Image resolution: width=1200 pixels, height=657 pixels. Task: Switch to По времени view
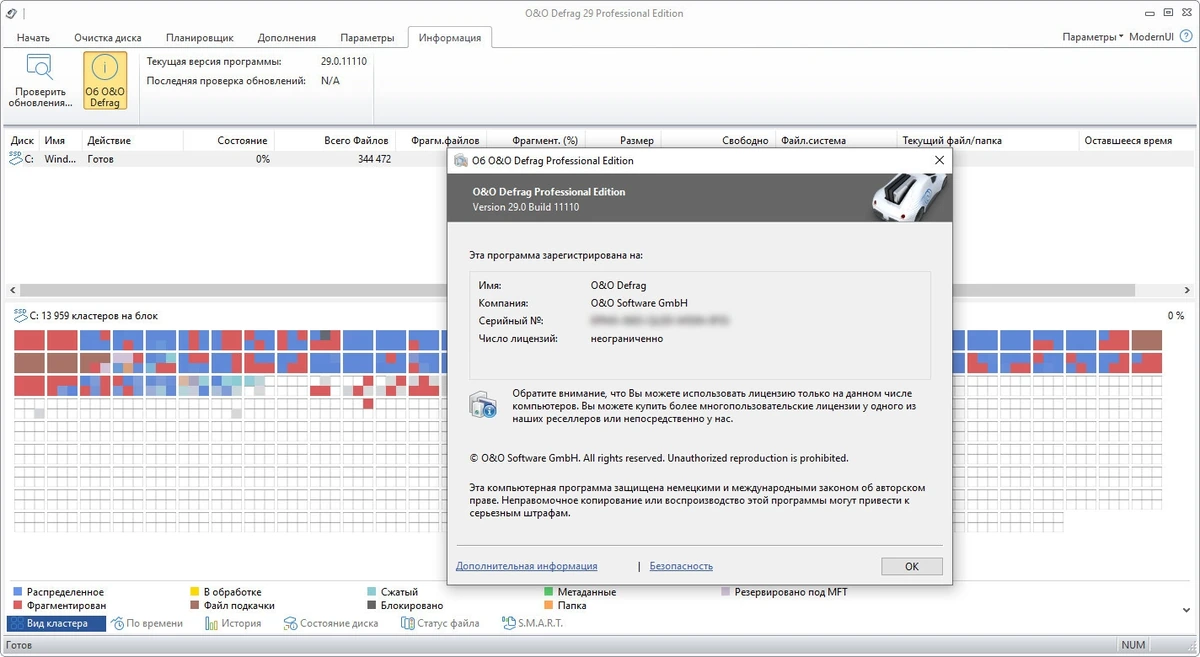(147, 623)
